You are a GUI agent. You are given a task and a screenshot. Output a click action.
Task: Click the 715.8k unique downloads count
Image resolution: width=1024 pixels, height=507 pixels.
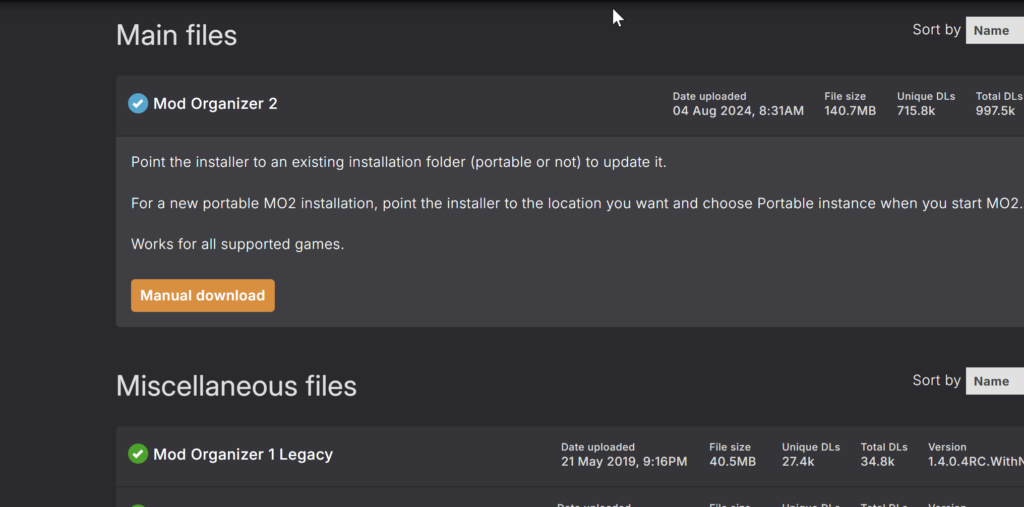click(x=916, y=111)
